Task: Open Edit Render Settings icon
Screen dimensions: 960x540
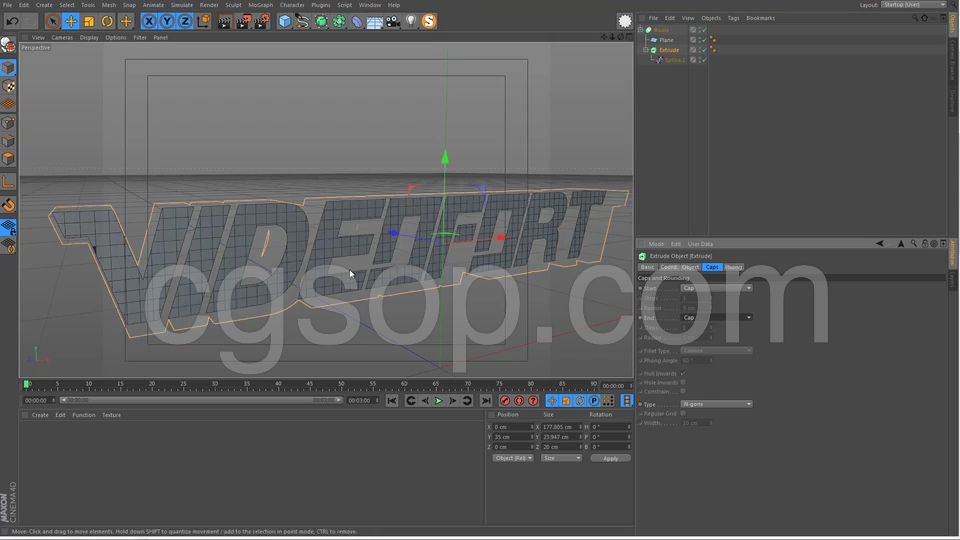Action: [261, 22]
